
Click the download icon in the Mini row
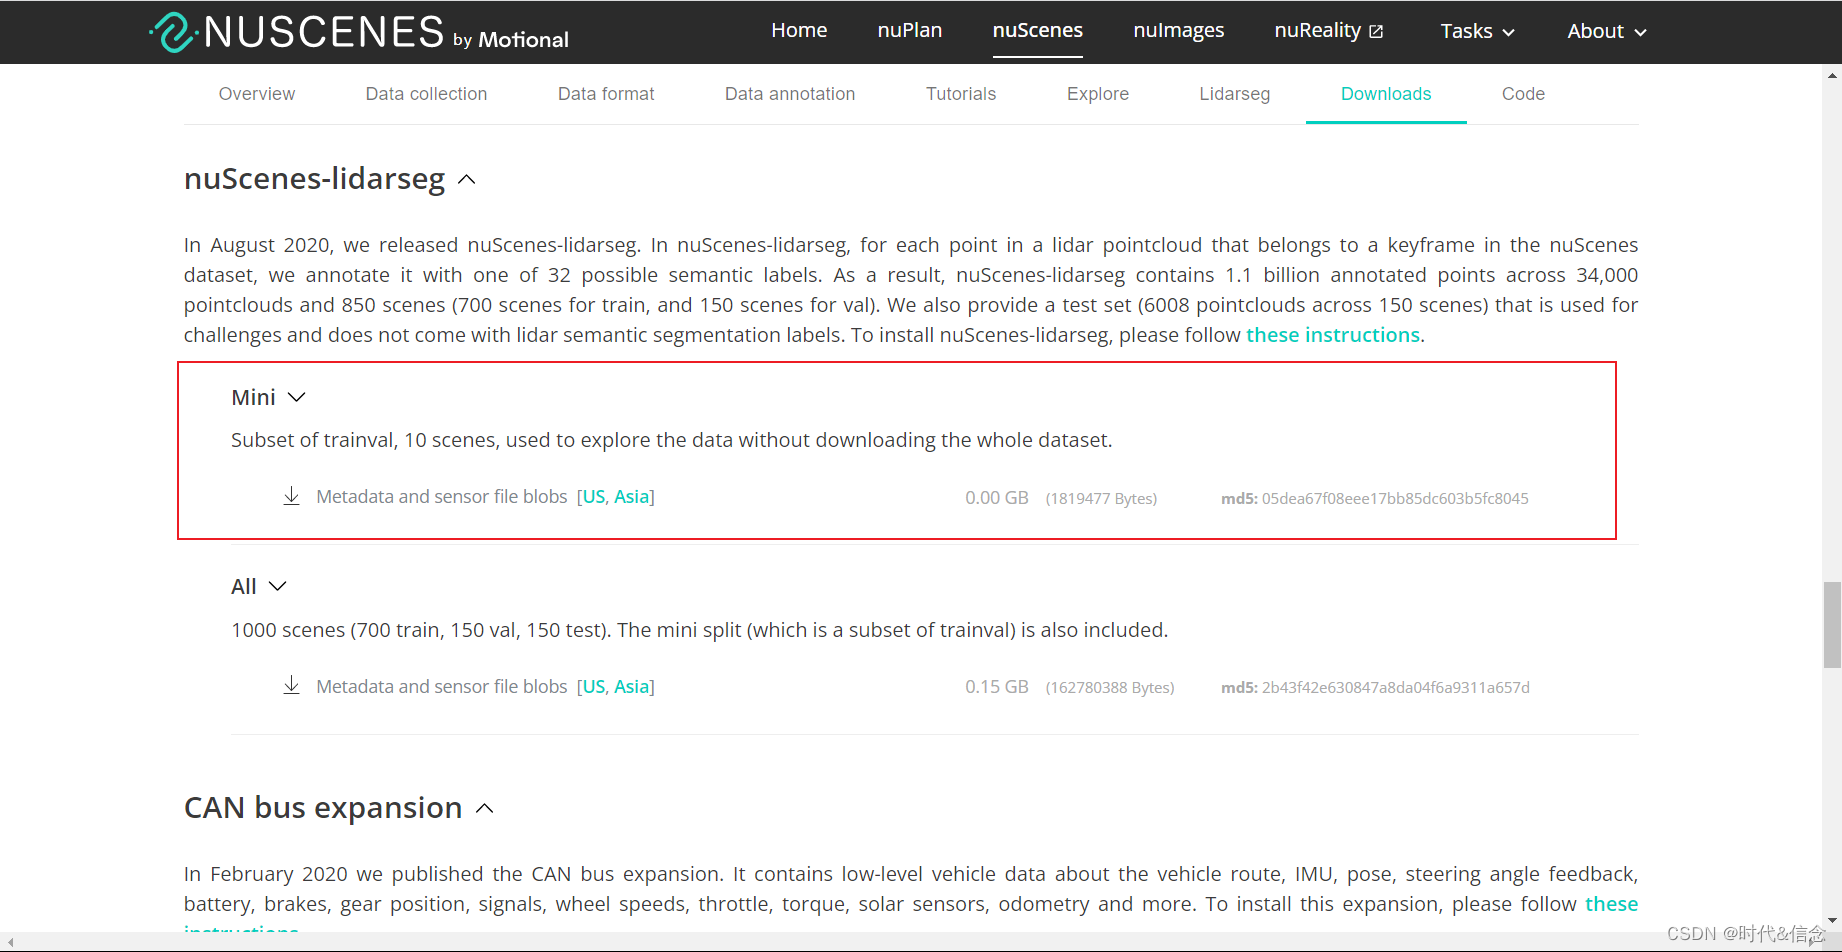coord(291,496)
